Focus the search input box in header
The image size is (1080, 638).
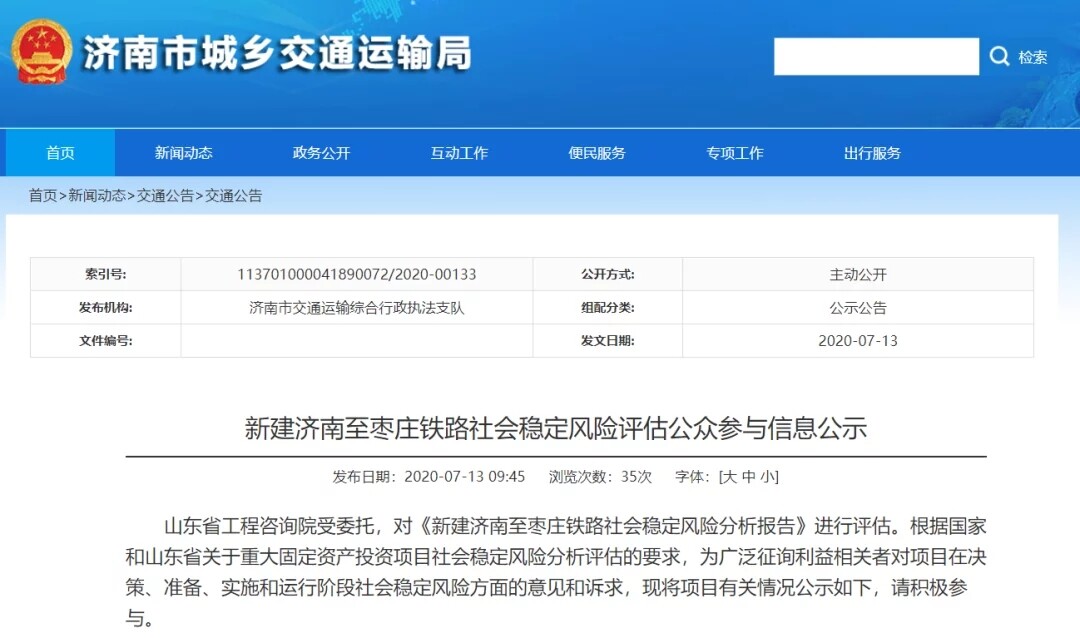click(876, 57)
